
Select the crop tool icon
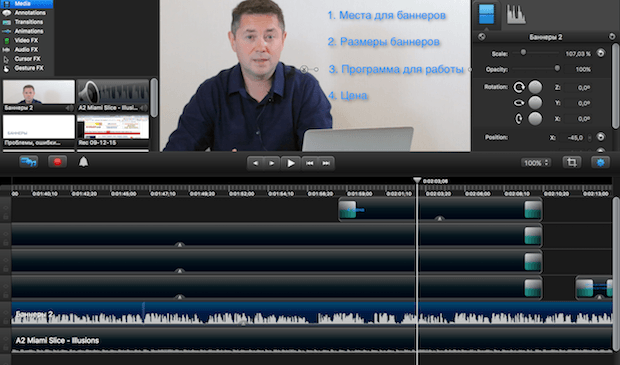[x=571, y=163]
